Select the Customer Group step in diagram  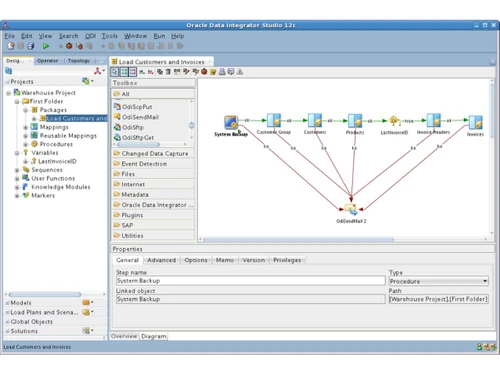pyautogui.click(x=274, y=121)
